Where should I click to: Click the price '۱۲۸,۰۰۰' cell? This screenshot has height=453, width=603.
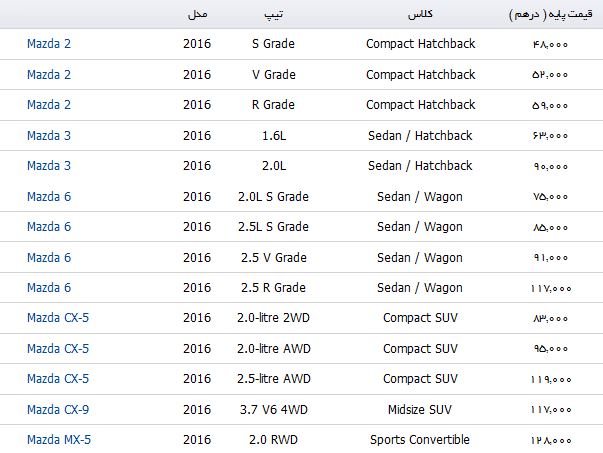pos(551,440)
